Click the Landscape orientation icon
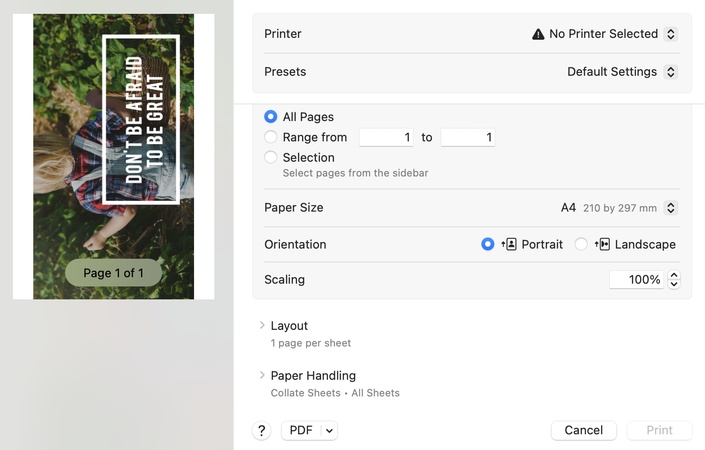This screenshot has width=705, height=450. point(602,244)
